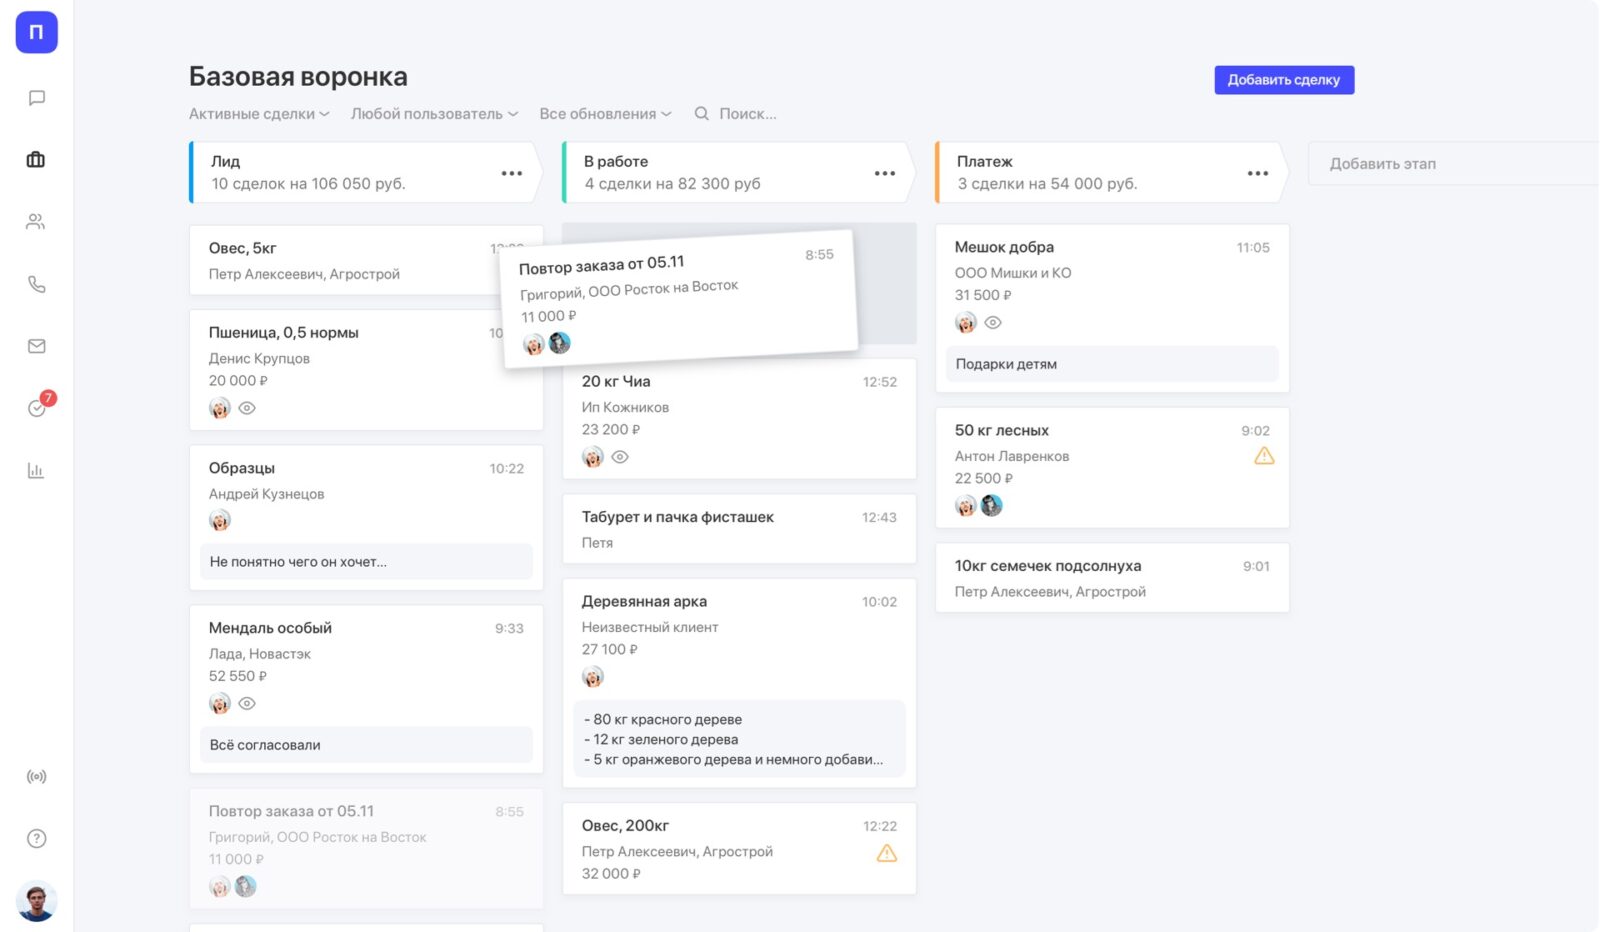Open the mail envelope sidebar icon
The width and height of the screenshot is (1600, 932).
pyautogui.click(x=37, y=346)
